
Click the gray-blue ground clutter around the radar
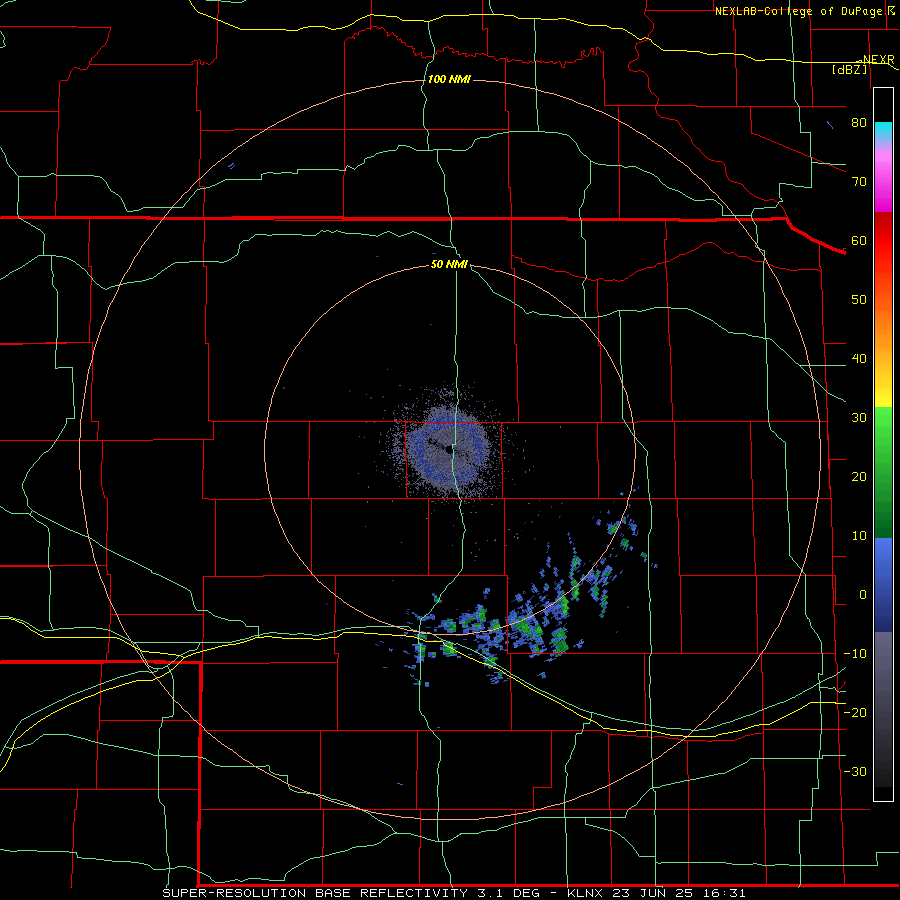(448, 451)
